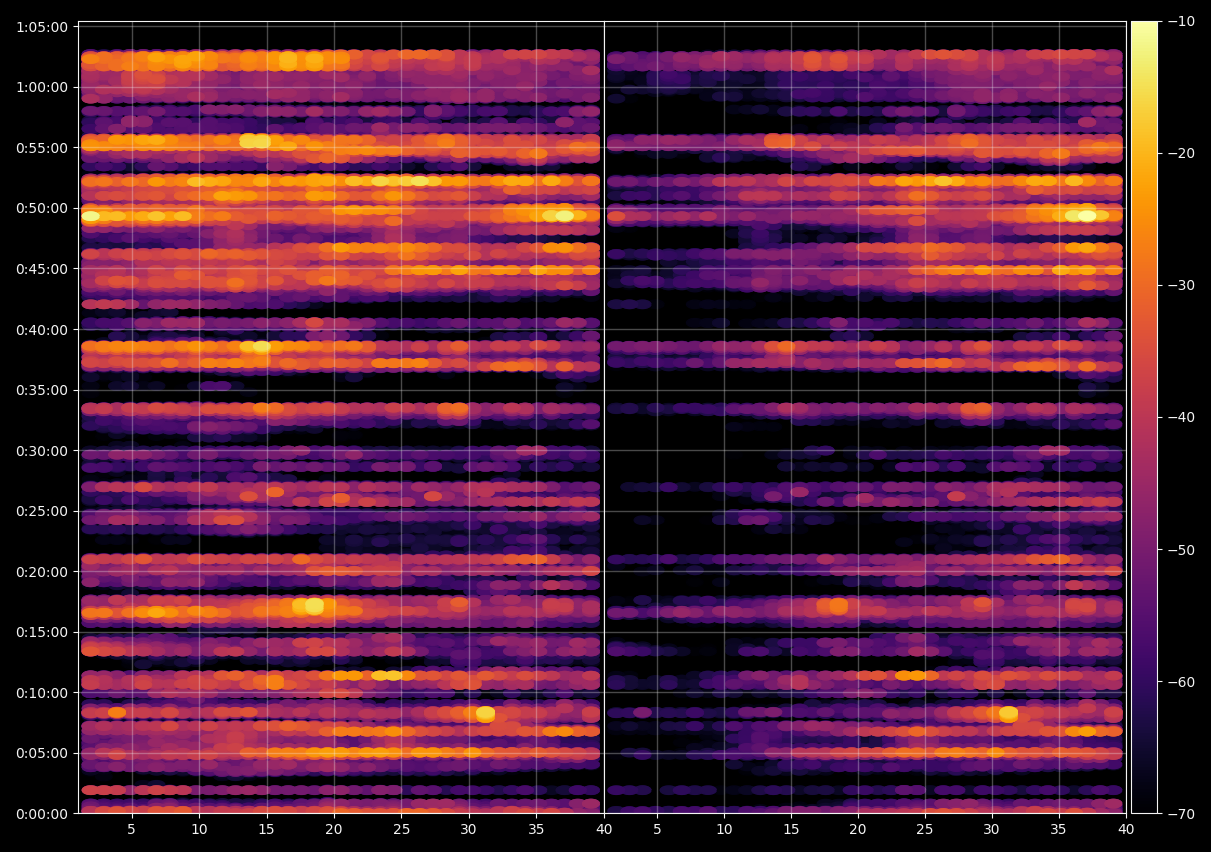
Task: Click the 1:05:00 y-axis tick label
Action: [42, 27]
